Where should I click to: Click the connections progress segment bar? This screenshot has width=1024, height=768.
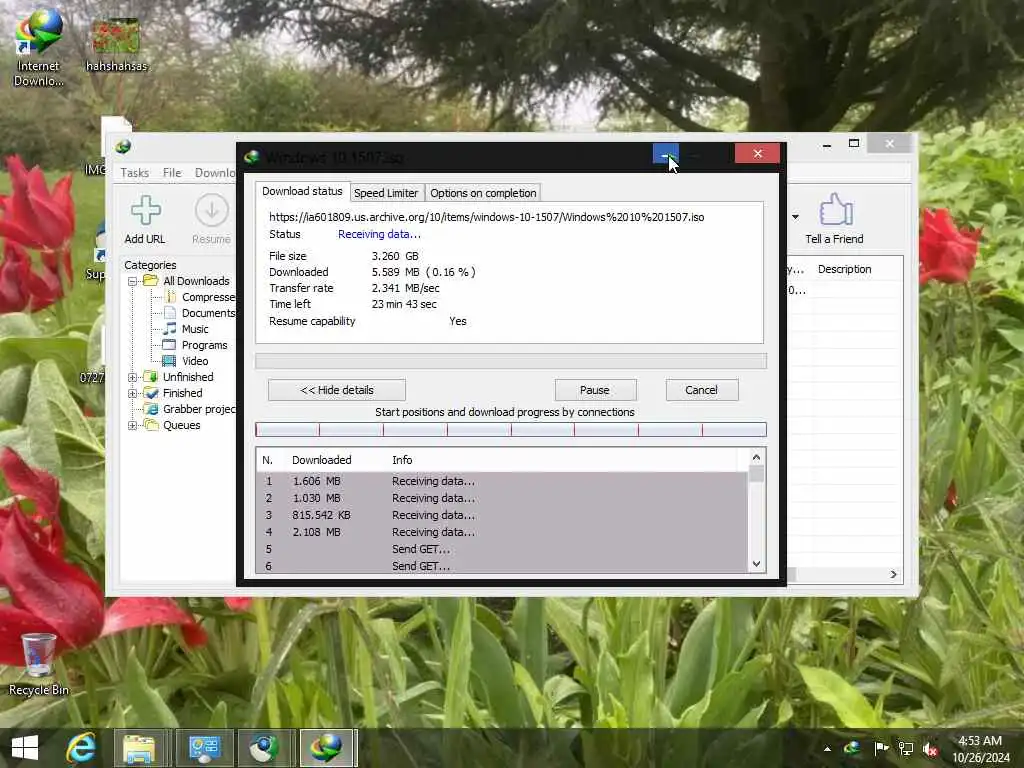point(511,429)
